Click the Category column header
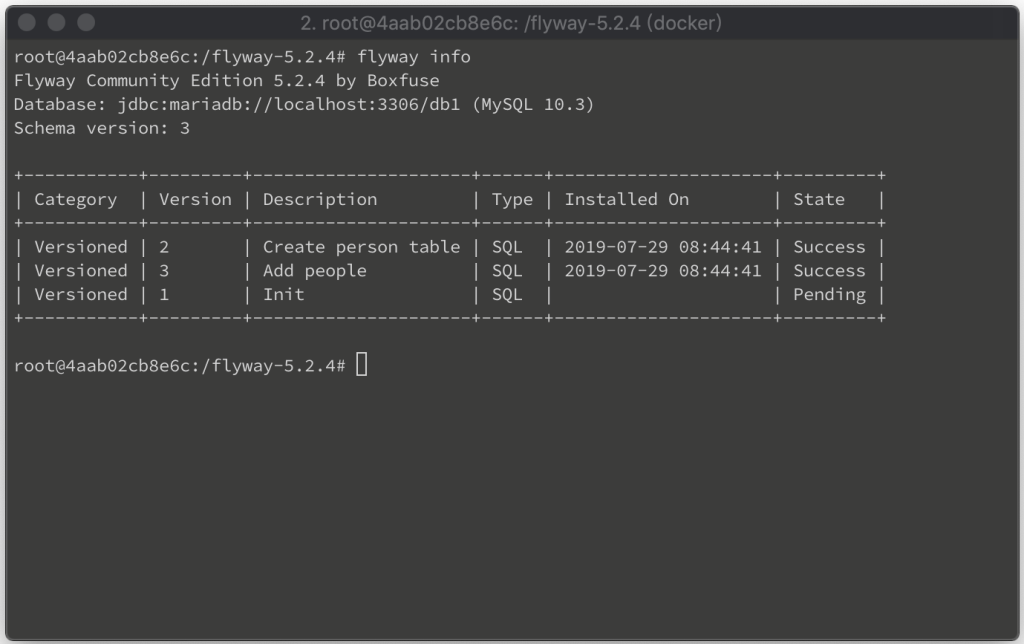Screen dimensions: 1024x644 tap(76, 200)
